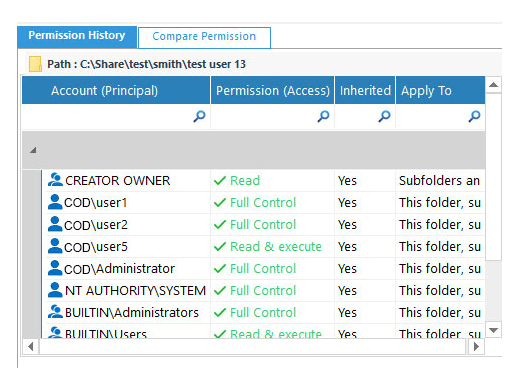Click checkmark icon in CREATOR OWNER row
The width and height of the screenshot is (520, 382).
coord(220,181)
